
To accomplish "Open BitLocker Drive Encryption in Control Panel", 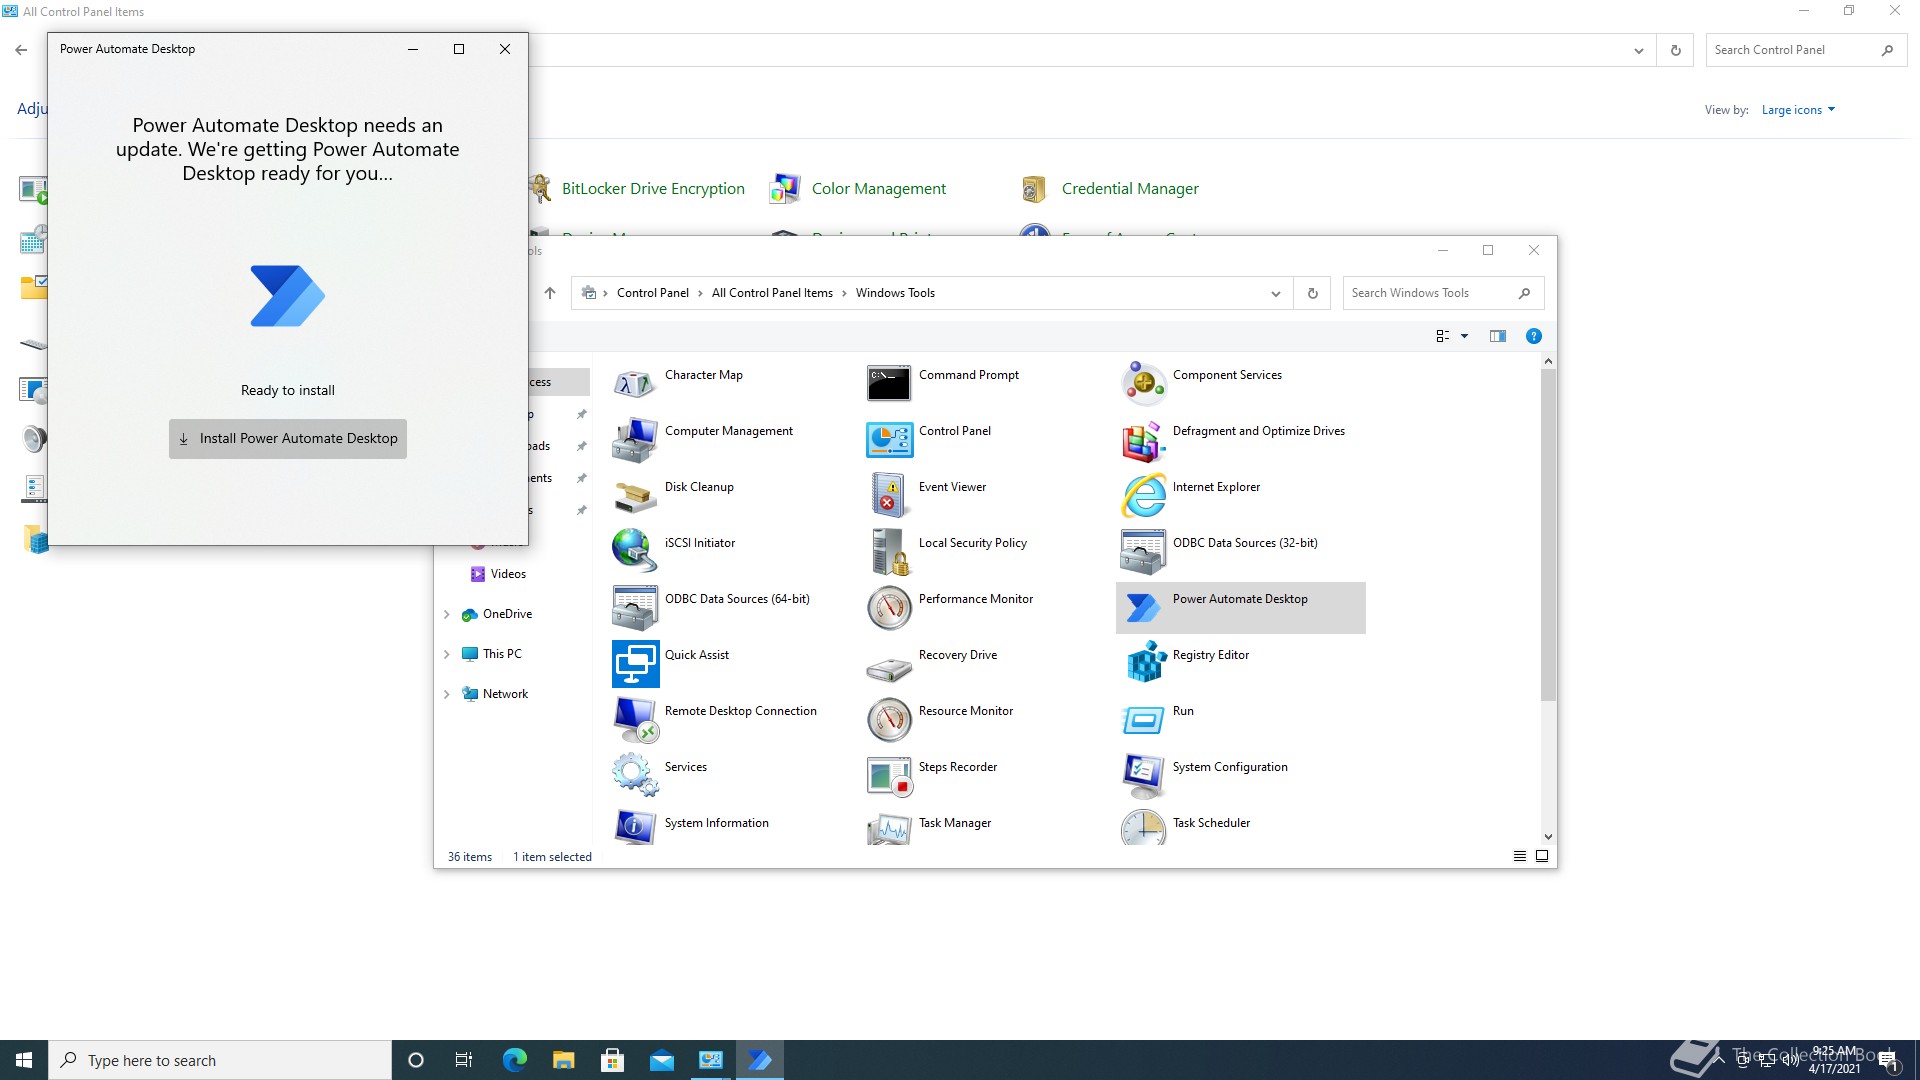I will (x=653, y=188).
